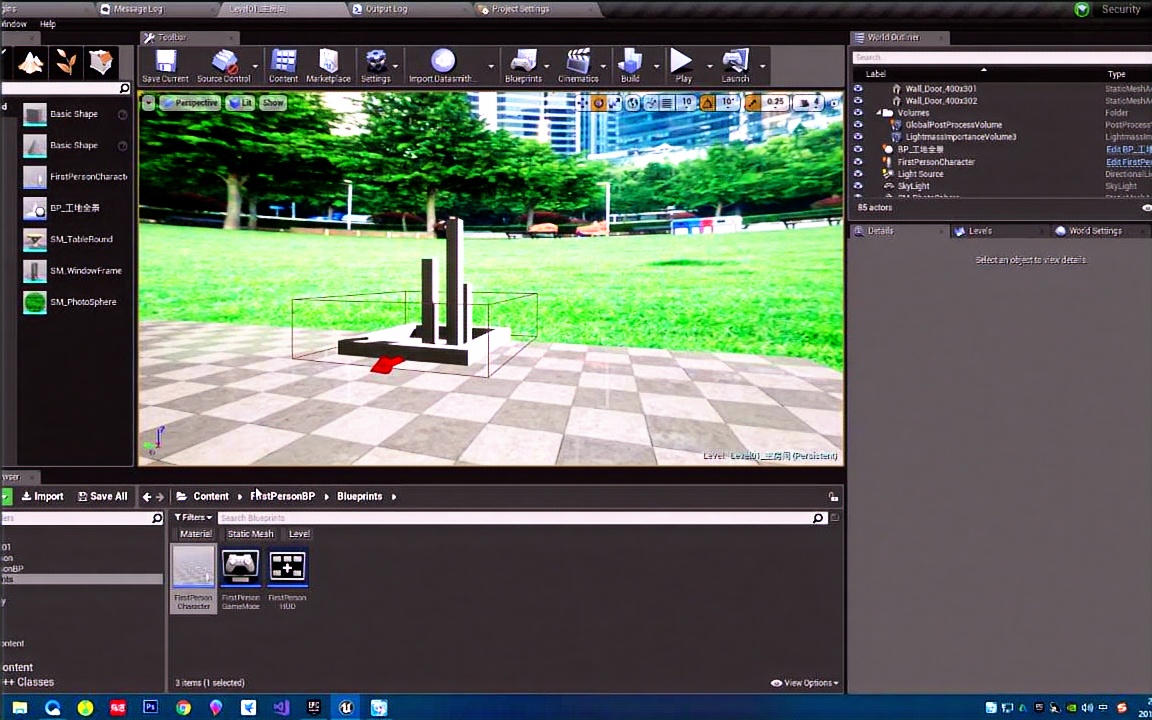Click the Blueprints breadcrumb in Content Browser
The image size is (1152, 720).
point(359,495)
